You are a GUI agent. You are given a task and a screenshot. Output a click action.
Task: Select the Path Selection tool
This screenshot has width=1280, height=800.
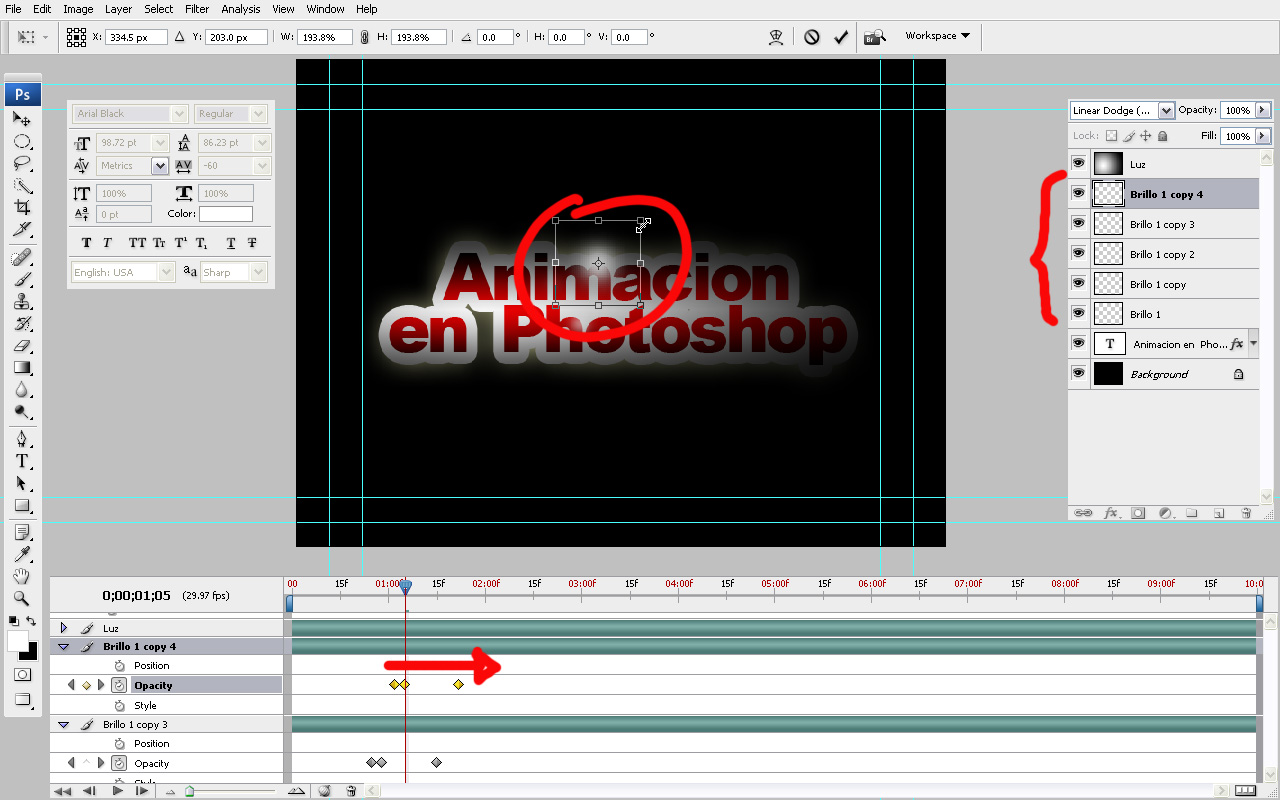pos(22,483)
